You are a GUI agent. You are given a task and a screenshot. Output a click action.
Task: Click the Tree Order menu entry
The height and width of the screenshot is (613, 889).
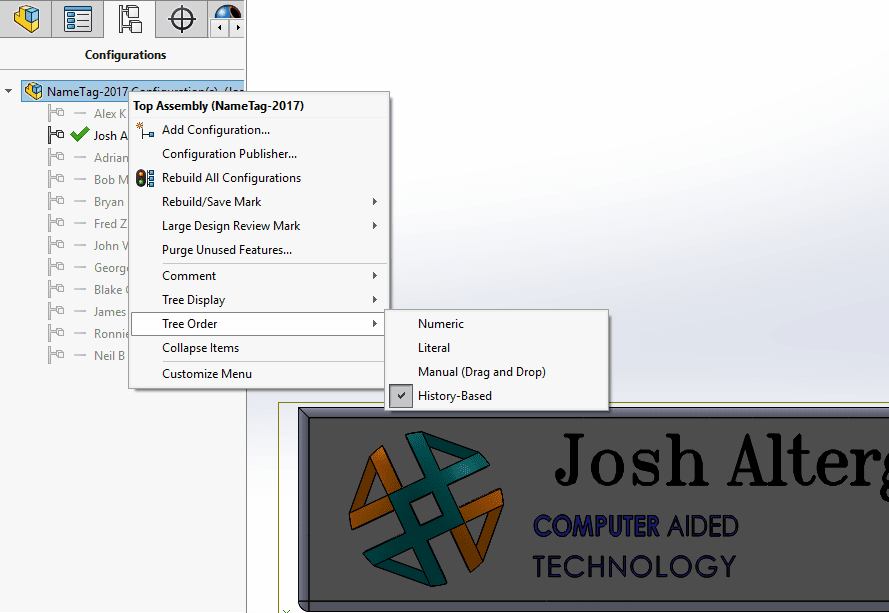(258, 324)
